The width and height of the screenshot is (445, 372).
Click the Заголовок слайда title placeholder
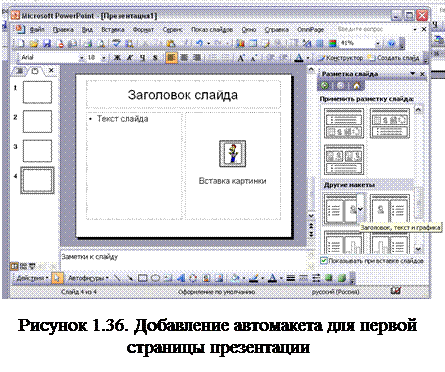coord(183,95)
